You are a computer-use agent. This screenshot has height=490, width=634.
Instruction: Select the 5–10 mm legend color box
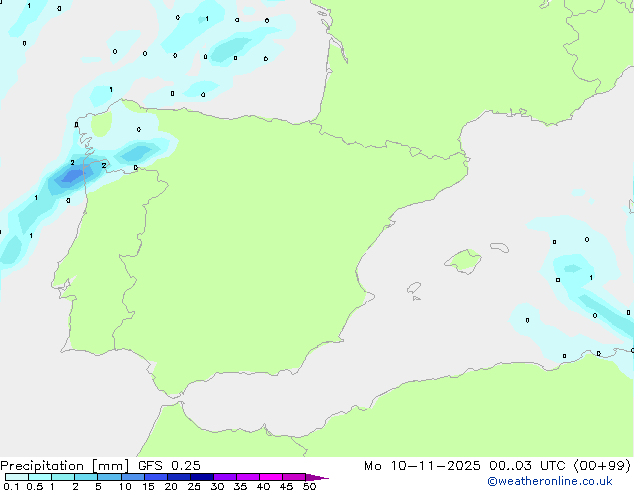109,477
